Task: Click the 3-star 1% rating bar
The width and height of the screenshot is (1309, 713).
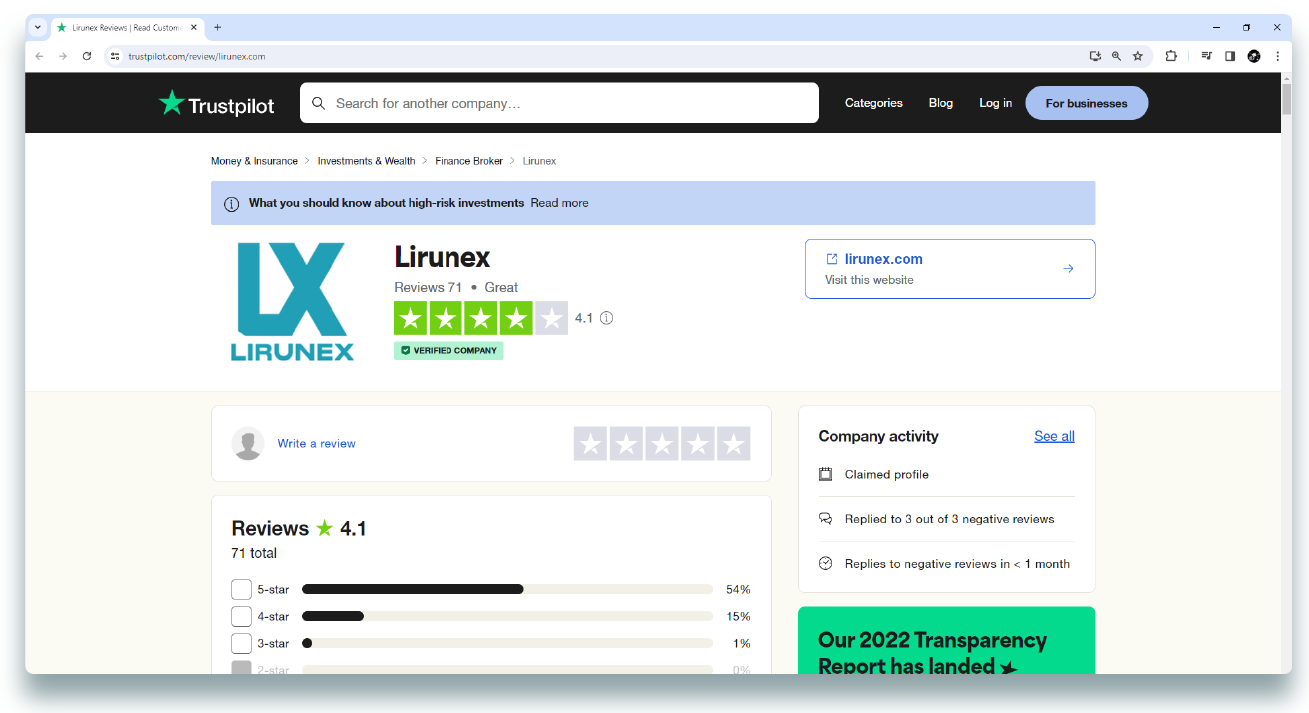Action: (507, 643)
